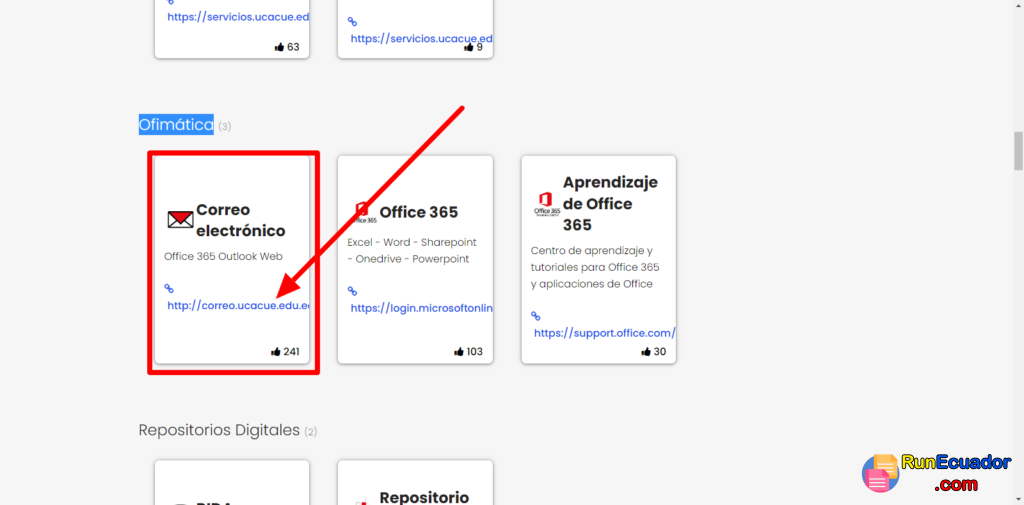The image size is (1024, 505).
Task: Click the Aprendizaje de Office 365 title
Action: pos(610,203)
